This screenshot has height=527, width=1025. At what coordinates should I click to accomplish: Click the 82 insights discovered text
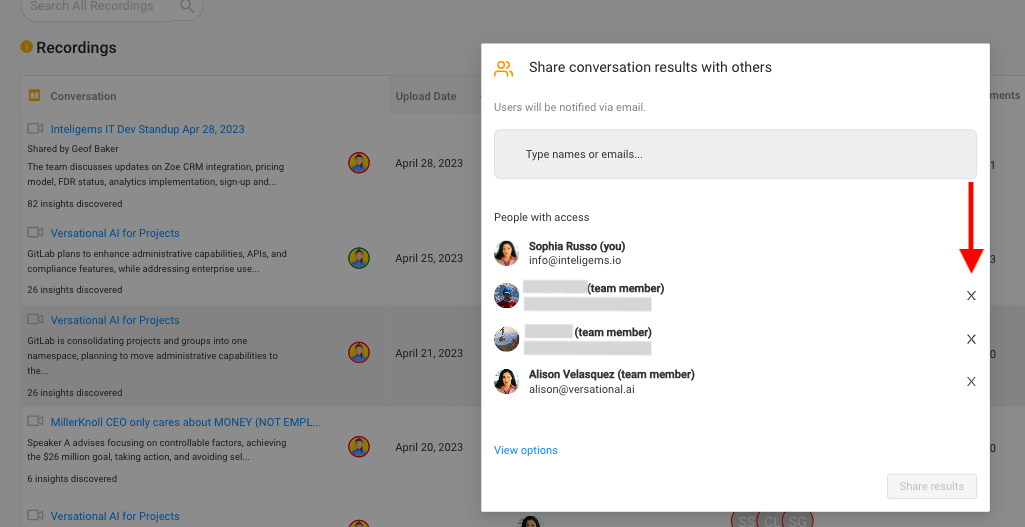(75, 203)
